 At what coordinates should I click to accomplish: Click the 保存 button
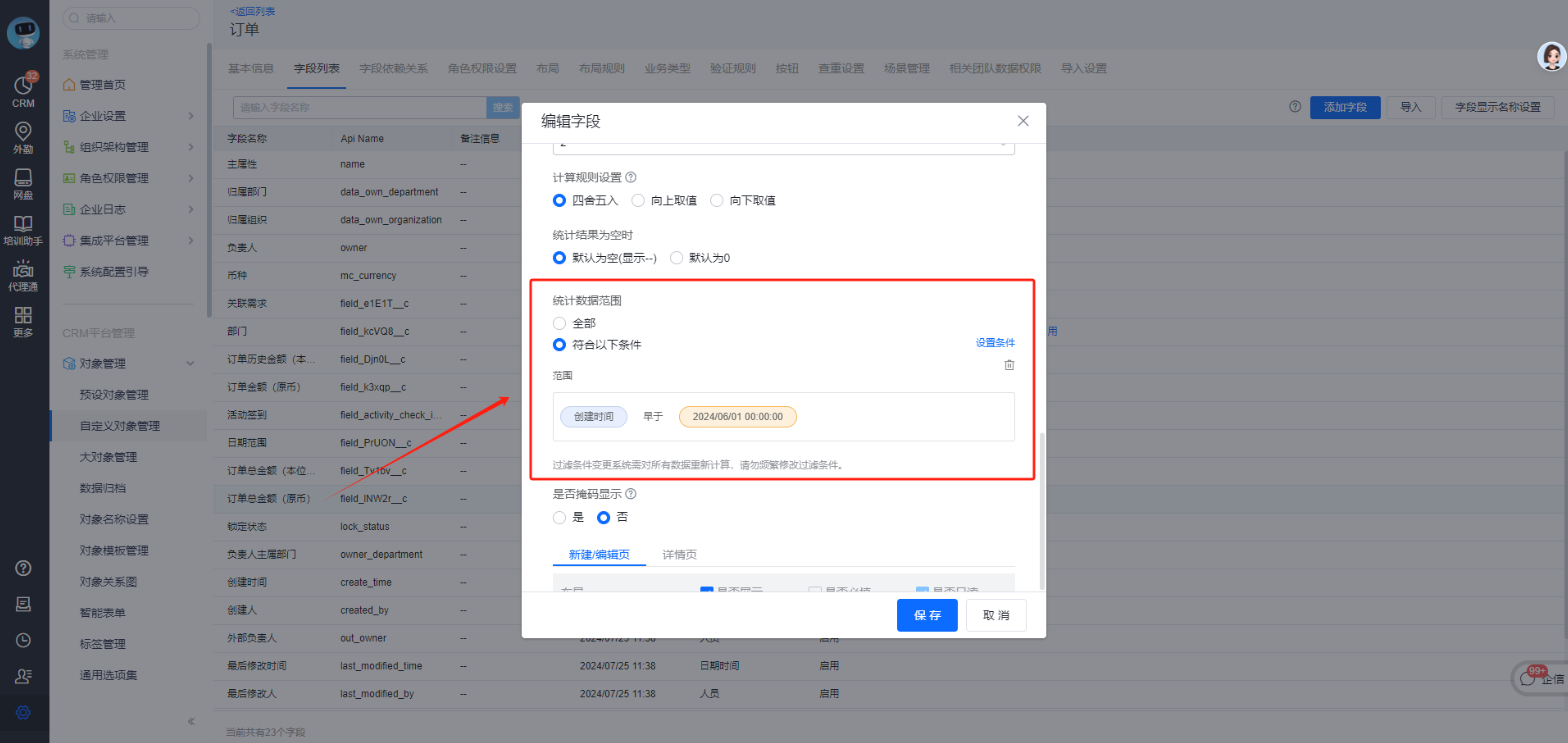coord(927,615)
